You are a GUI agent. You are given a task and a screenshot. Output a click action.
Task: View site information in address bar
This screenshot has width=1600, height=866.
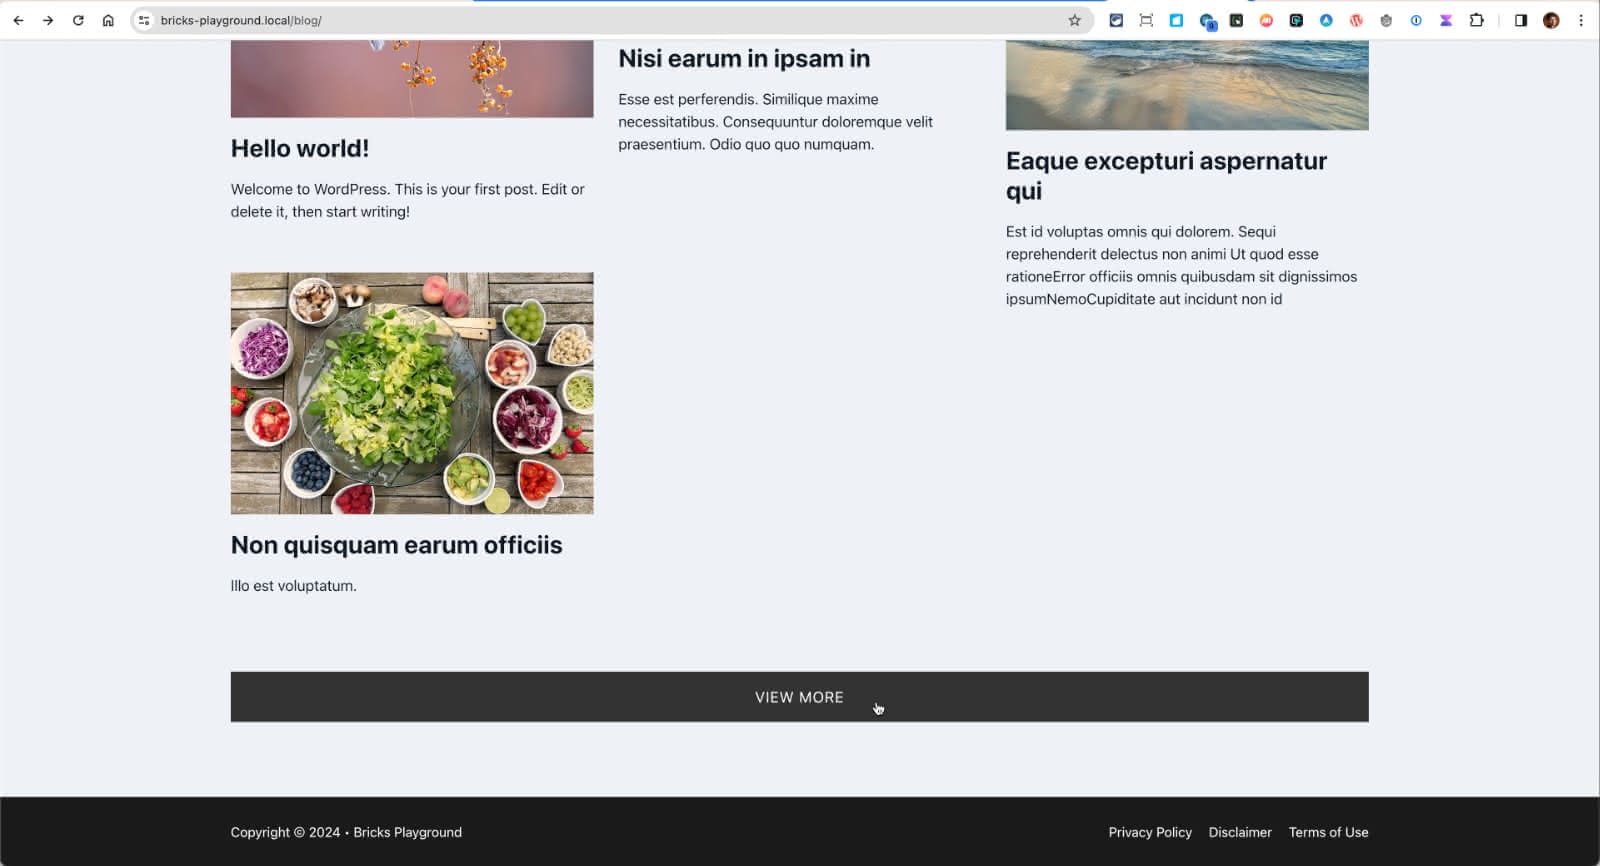pos(144,20)
